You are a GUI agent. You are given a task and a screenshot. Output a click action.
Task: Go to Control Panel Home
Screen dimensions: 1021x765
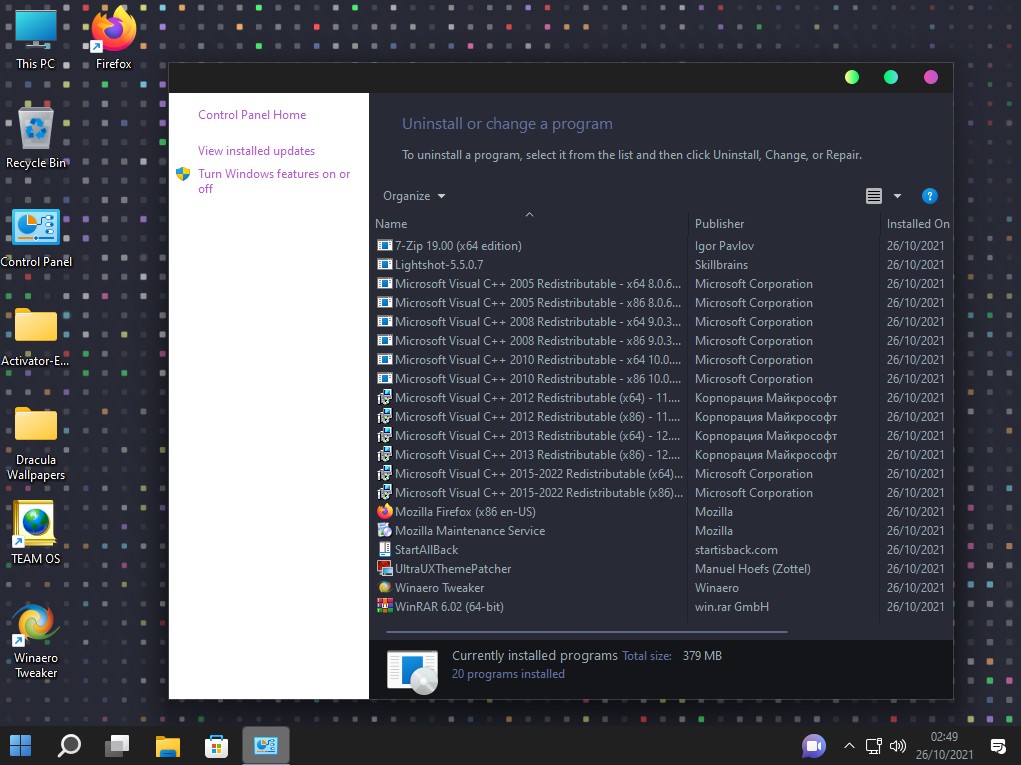(252, 115)
